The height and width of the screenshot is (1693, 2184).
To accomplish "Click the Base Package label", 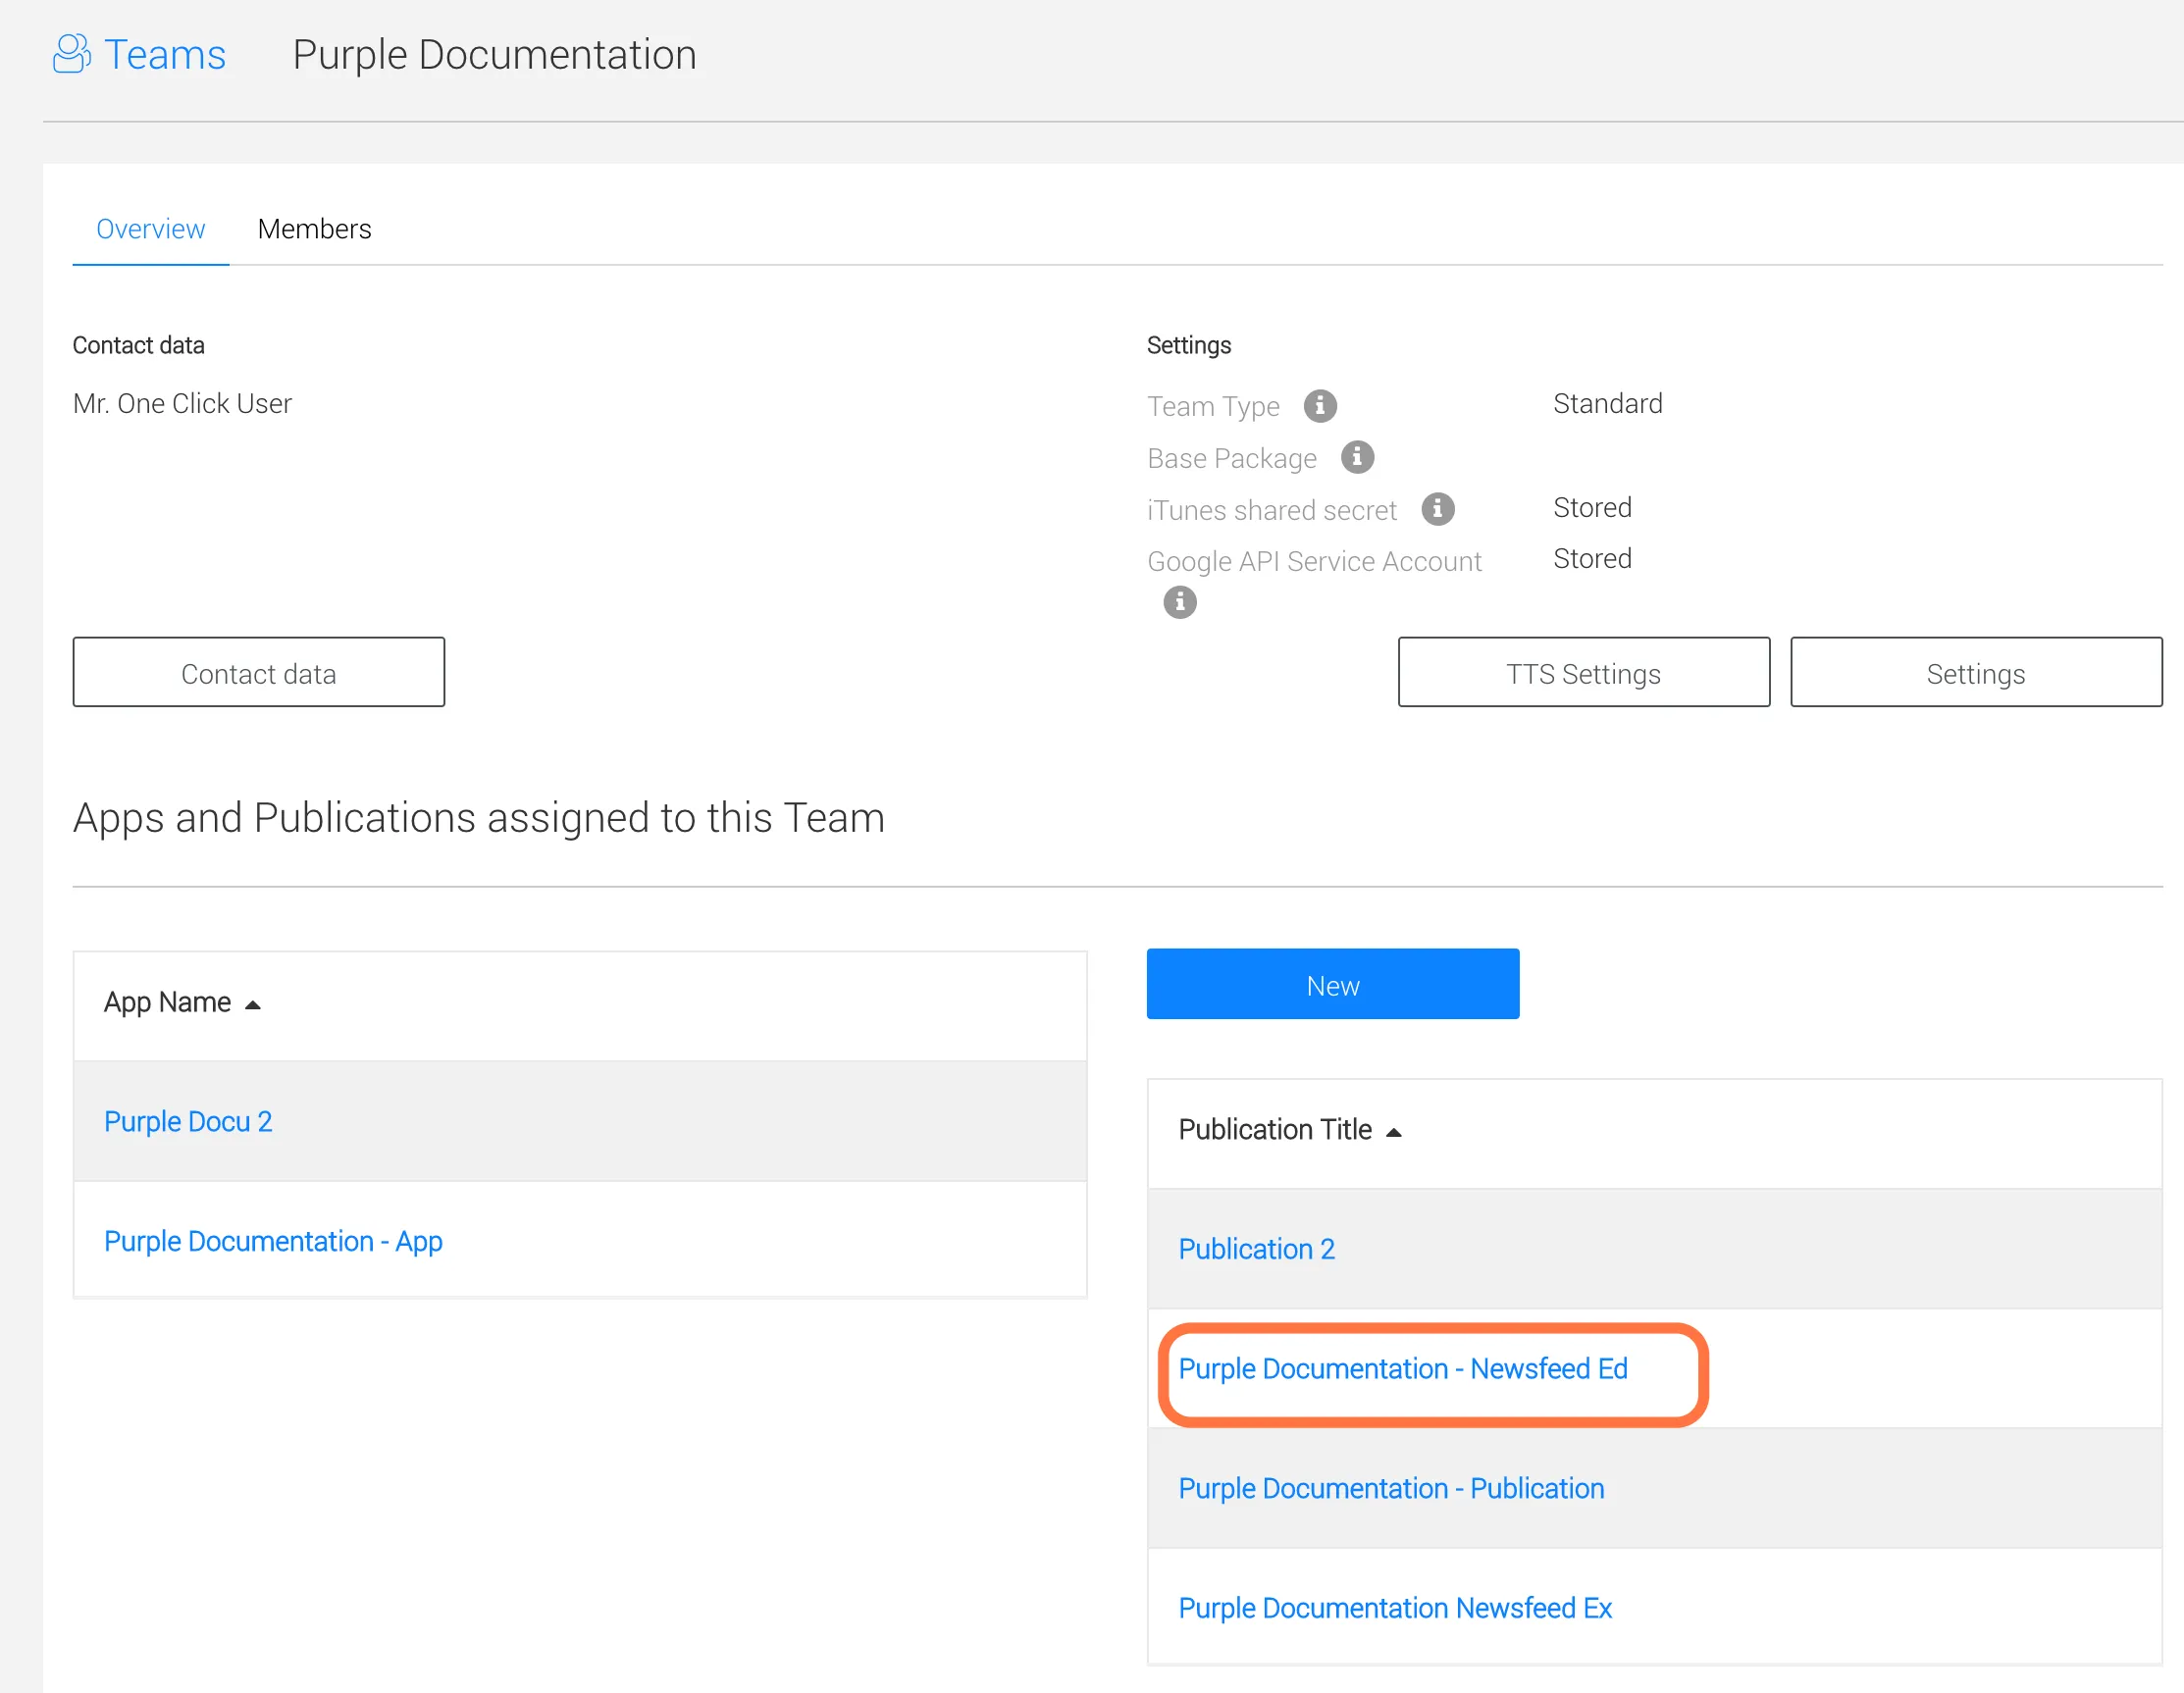I will (1232, 459).
